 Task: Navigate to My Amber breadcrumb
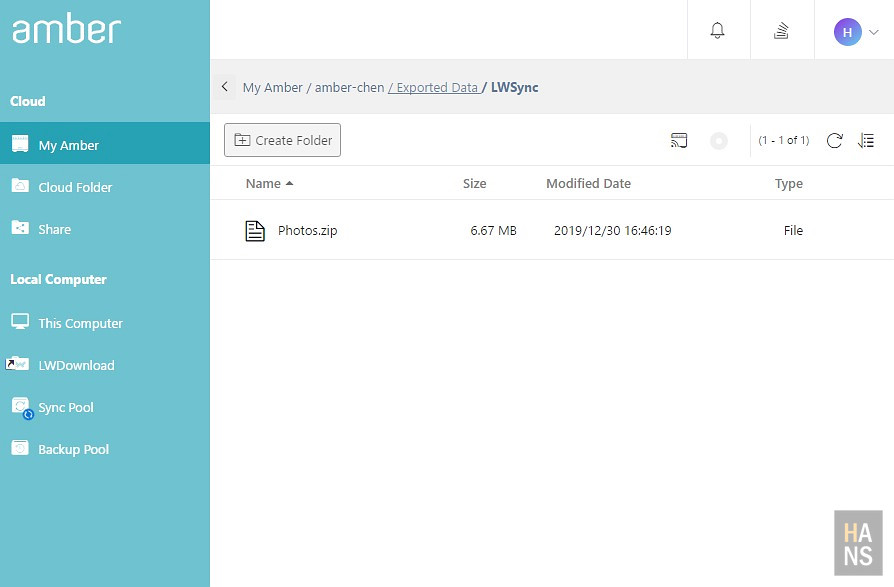coord(273,87)
